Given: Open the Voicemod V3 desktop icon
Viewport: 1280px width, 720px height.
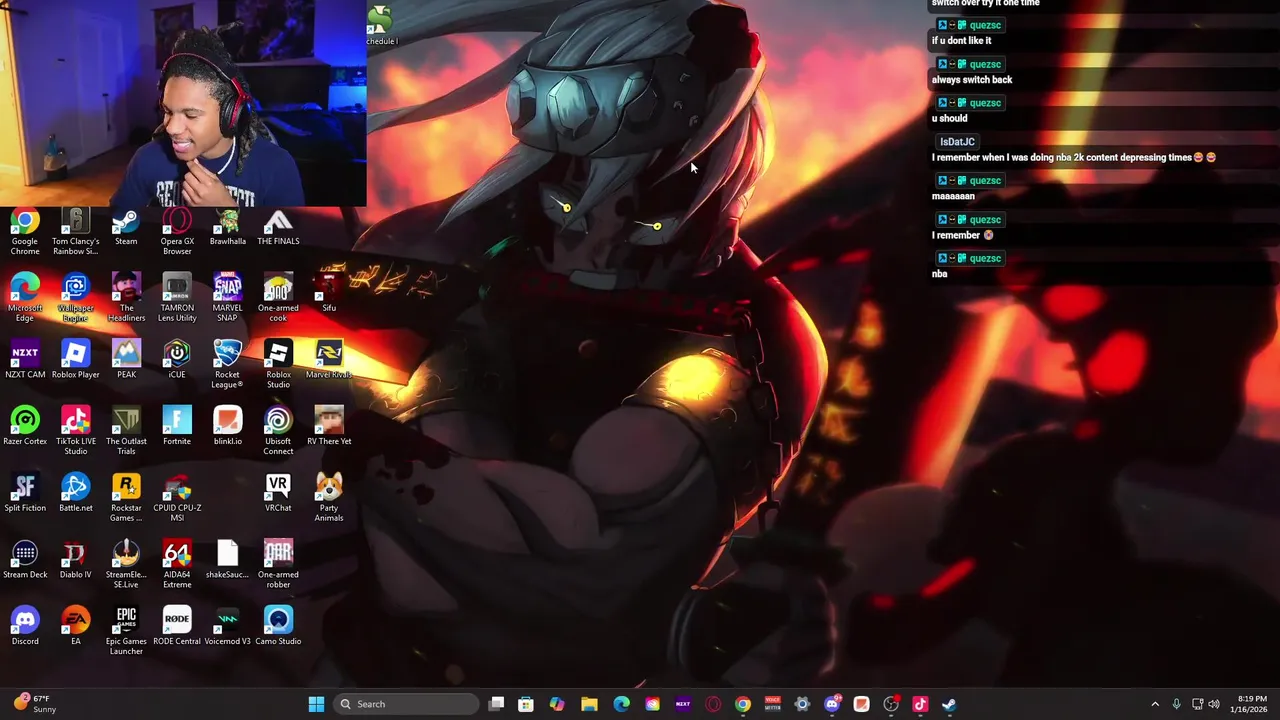Looking at the screenshot, I should pyautogui.click(x=228, y=627).
